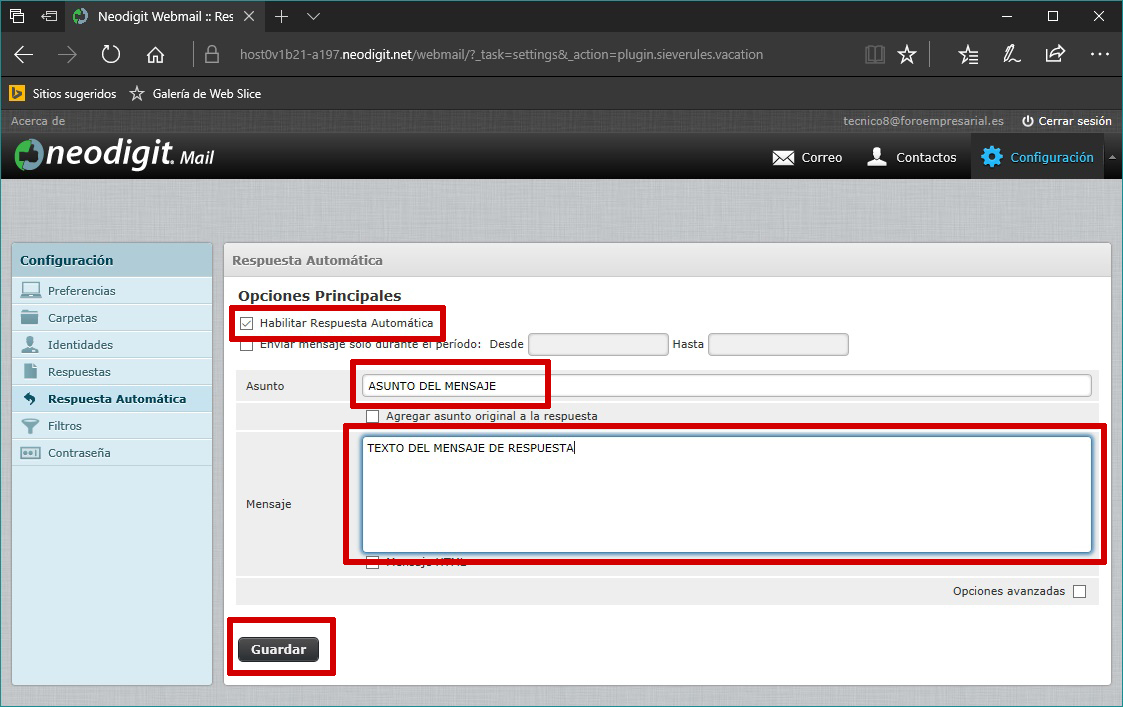Show tab preview chevron
The image size is (1123, 707).
click(x=313, y=16)
